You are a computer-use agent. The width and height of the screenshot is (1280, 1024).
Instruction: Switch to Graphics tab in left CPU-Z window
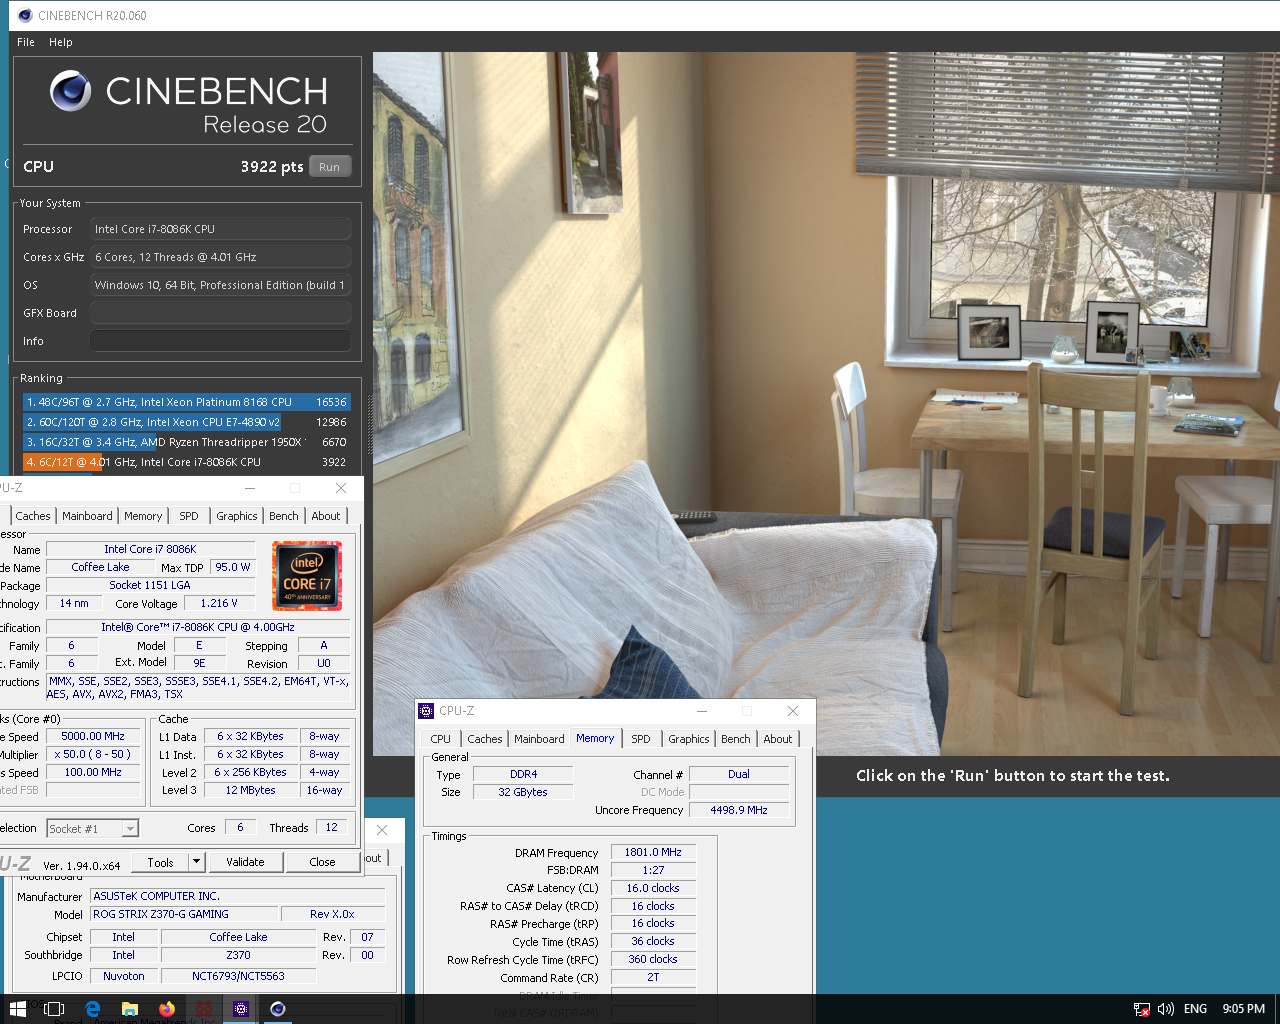click(237, 516)
